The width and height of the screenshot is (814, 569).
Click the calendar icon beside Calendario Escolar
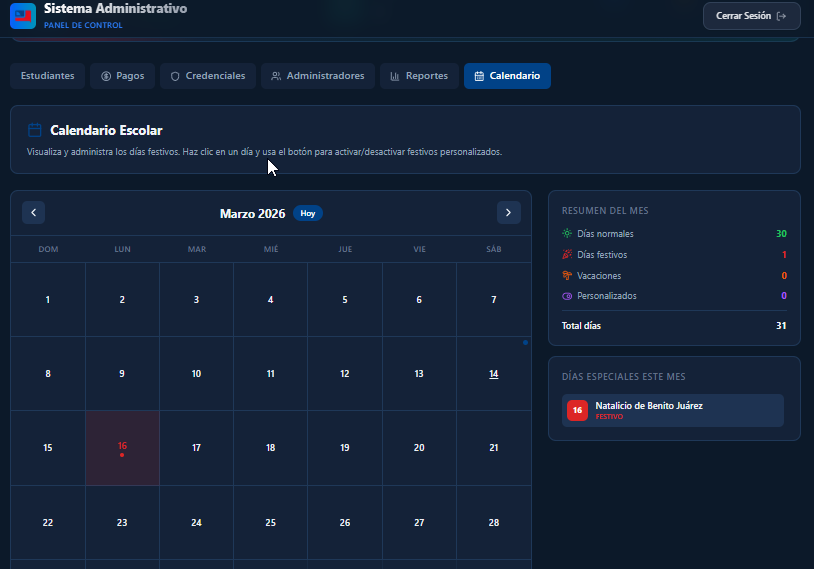coord(35,130)
